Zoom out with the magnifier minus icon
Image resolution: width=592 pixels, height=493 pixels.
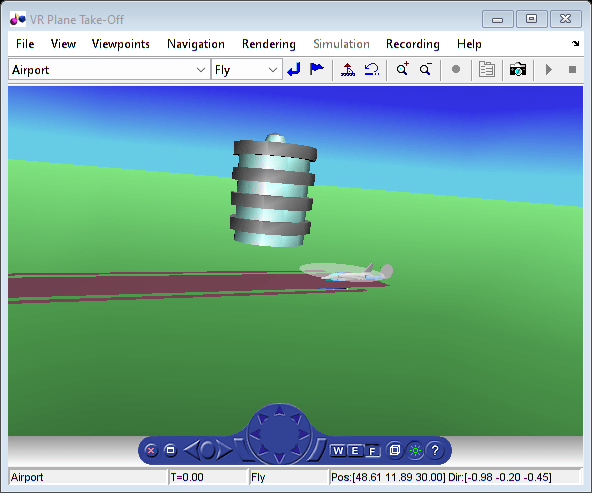pos(426,69)
